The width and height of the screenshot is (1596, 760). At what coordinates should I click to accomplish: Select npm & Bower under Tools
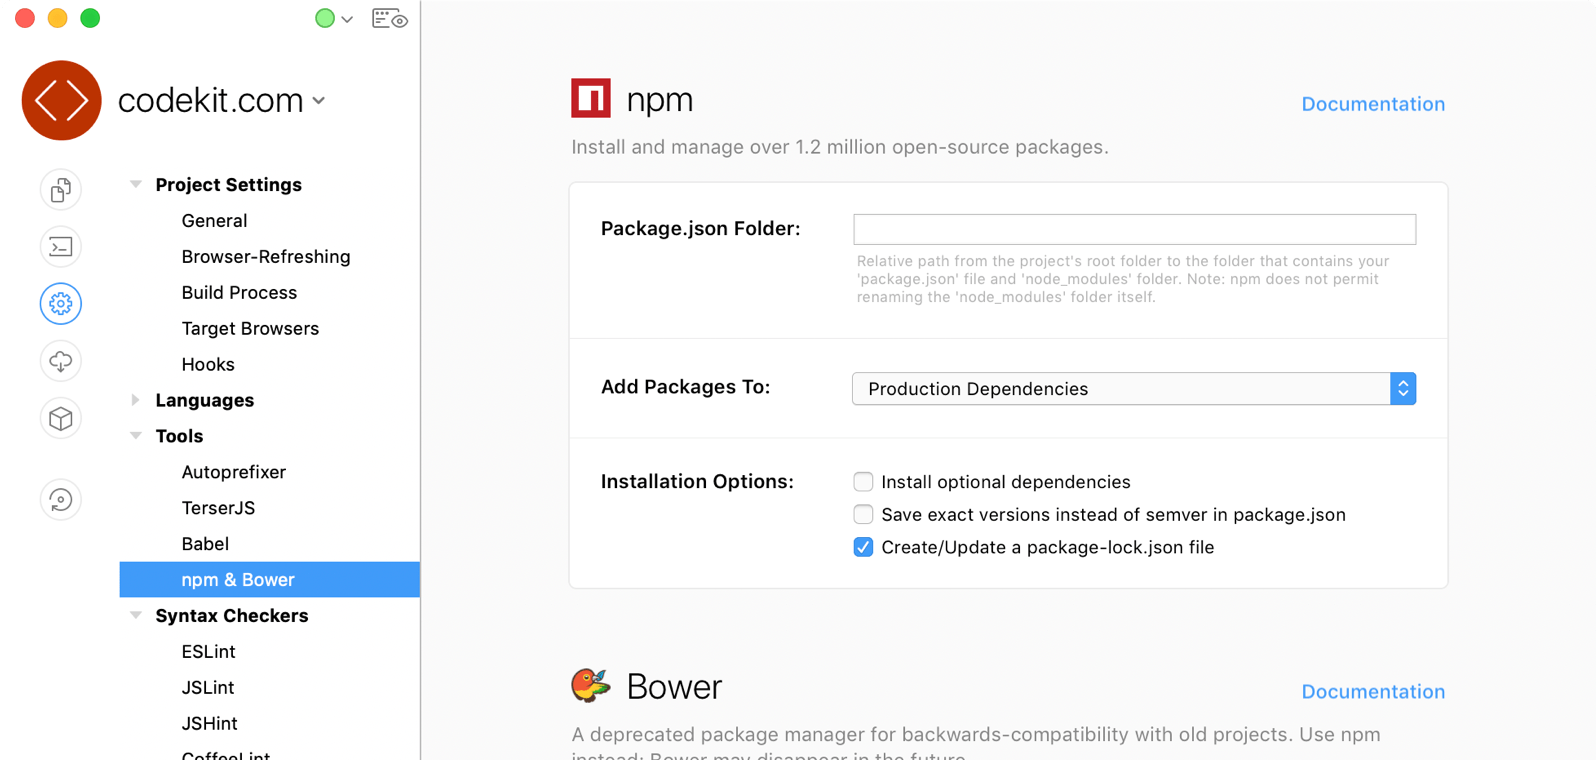[270, 580]
